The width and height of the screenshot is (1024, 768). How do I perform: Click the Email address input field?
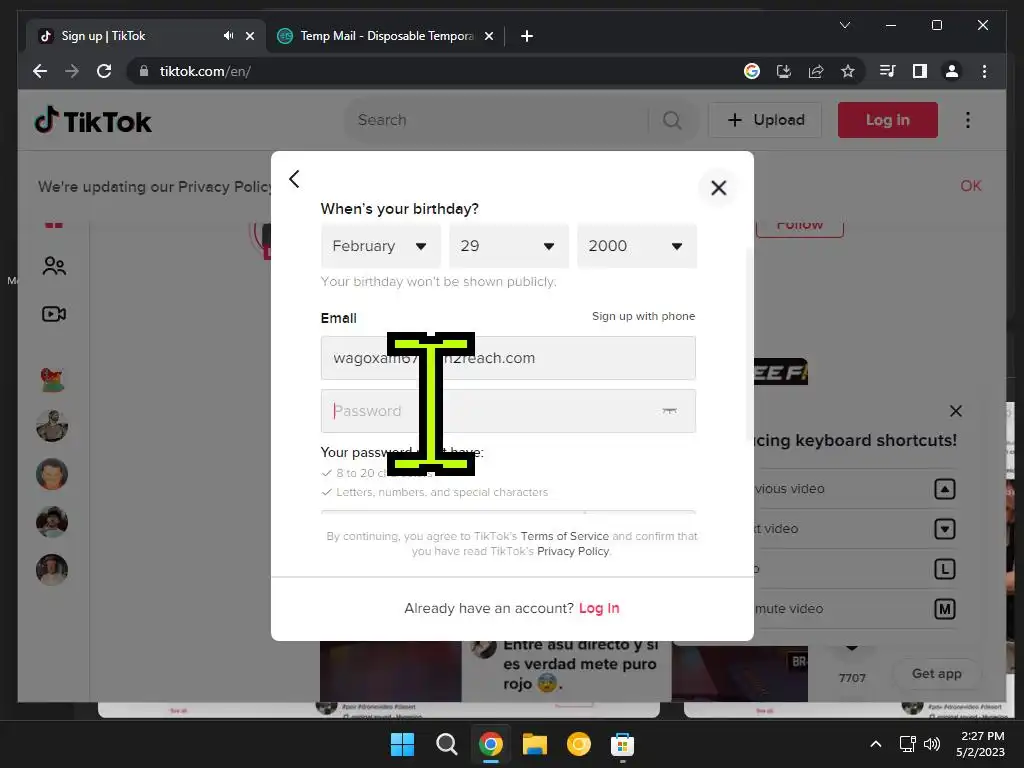coord(508,358)
